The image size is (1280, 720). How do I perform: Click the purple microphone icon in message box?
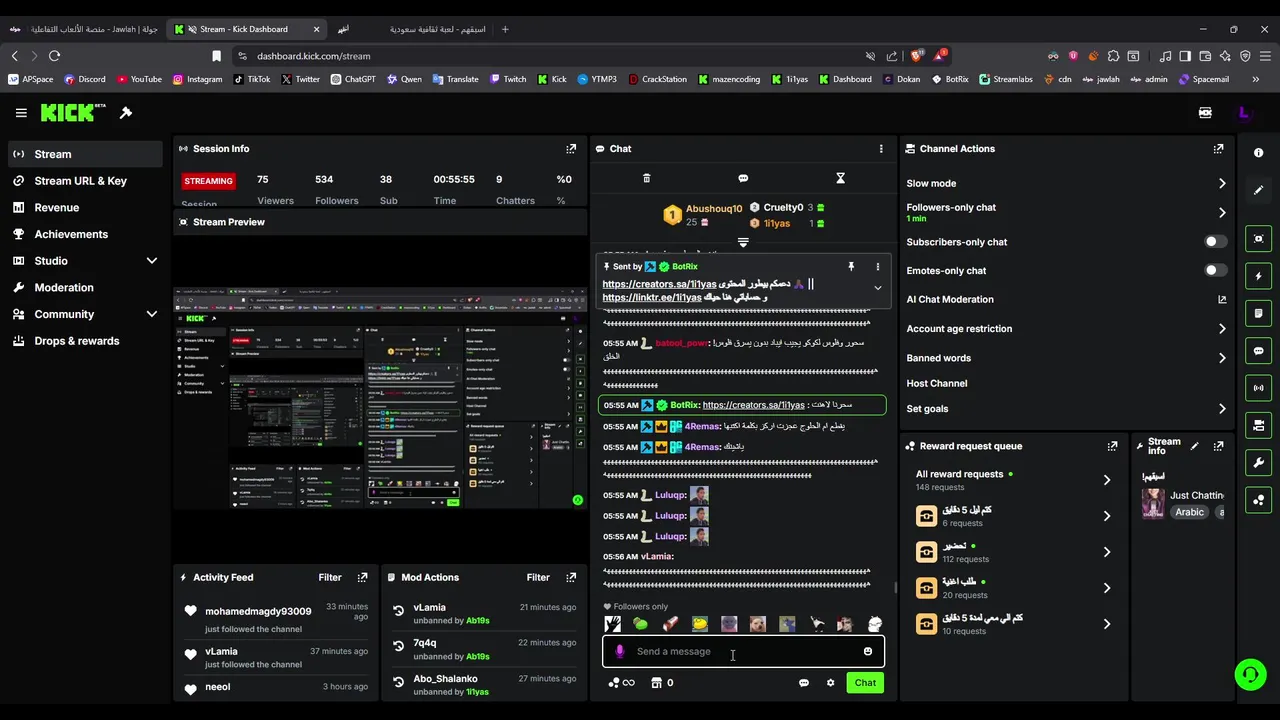[619, 651]
